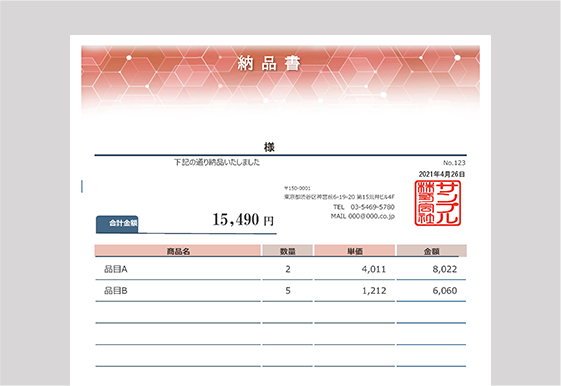Click the 単価 column header
The image size is (561, 386).
point(355,251)
